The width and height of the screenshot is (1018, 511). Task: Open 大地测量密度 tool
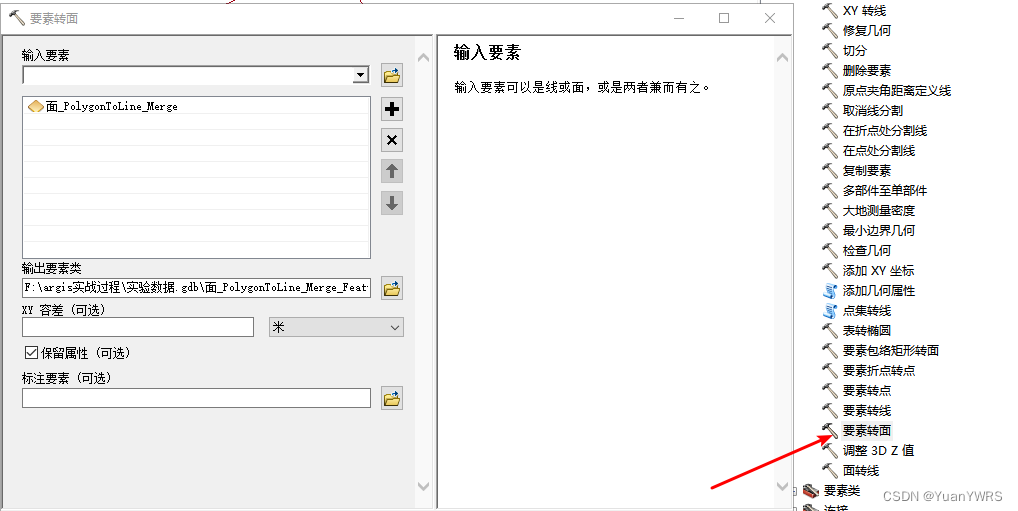(x=878, y=210)
